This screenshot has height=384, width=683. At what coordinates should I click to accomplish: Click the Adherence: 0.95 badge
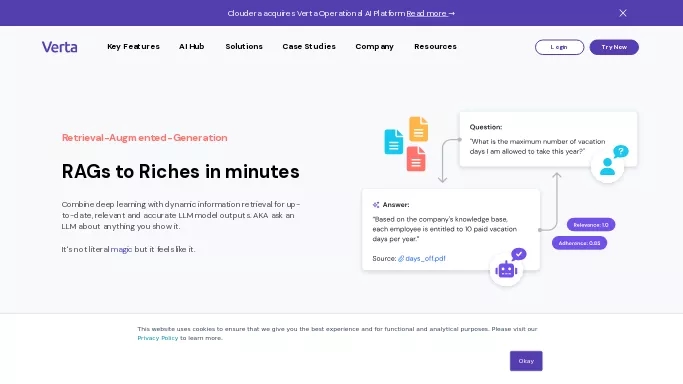point(579,243)
